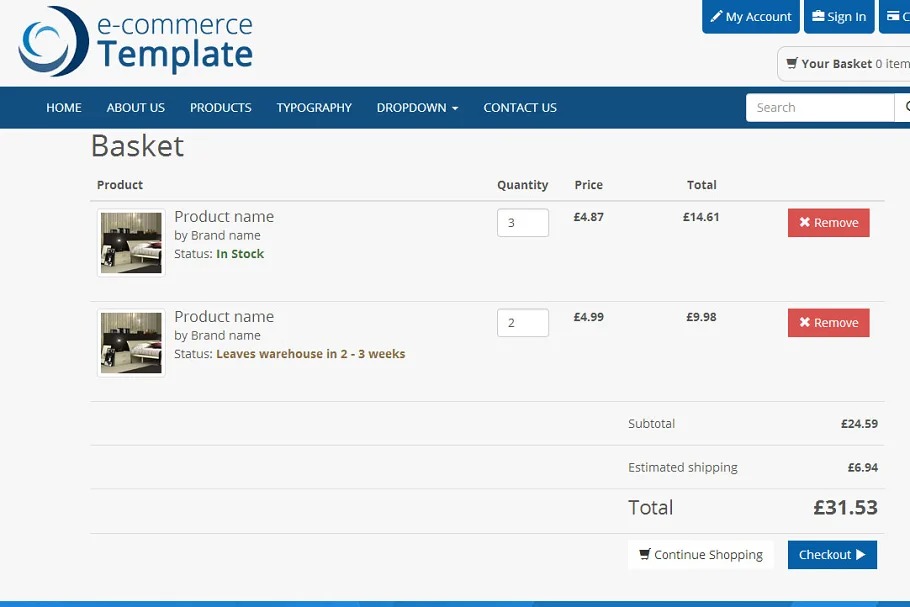Open My Account page
Viewport: 910px width, 607px height.
pyautogui.click(x=751, y=17)
